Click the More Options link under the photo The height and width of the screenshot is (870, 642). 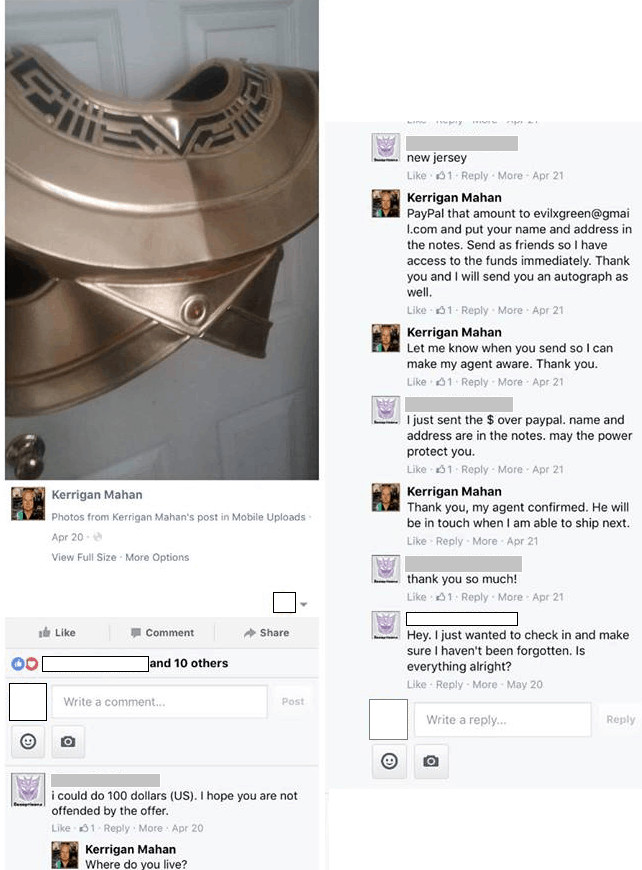(157, 557)
